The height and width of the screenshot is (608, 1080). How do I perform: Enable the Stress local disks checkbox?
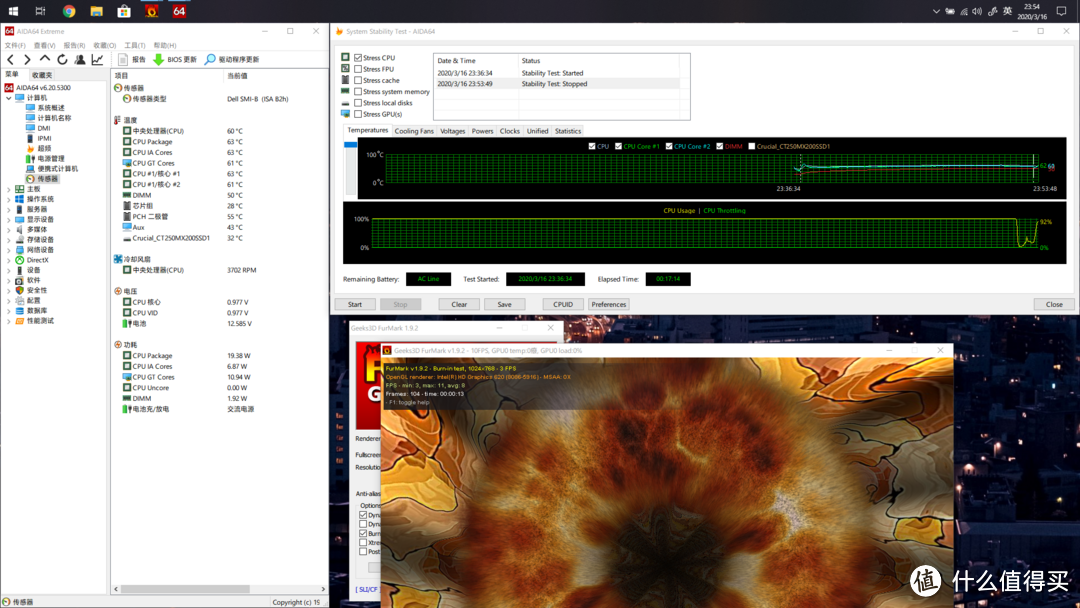358,103
